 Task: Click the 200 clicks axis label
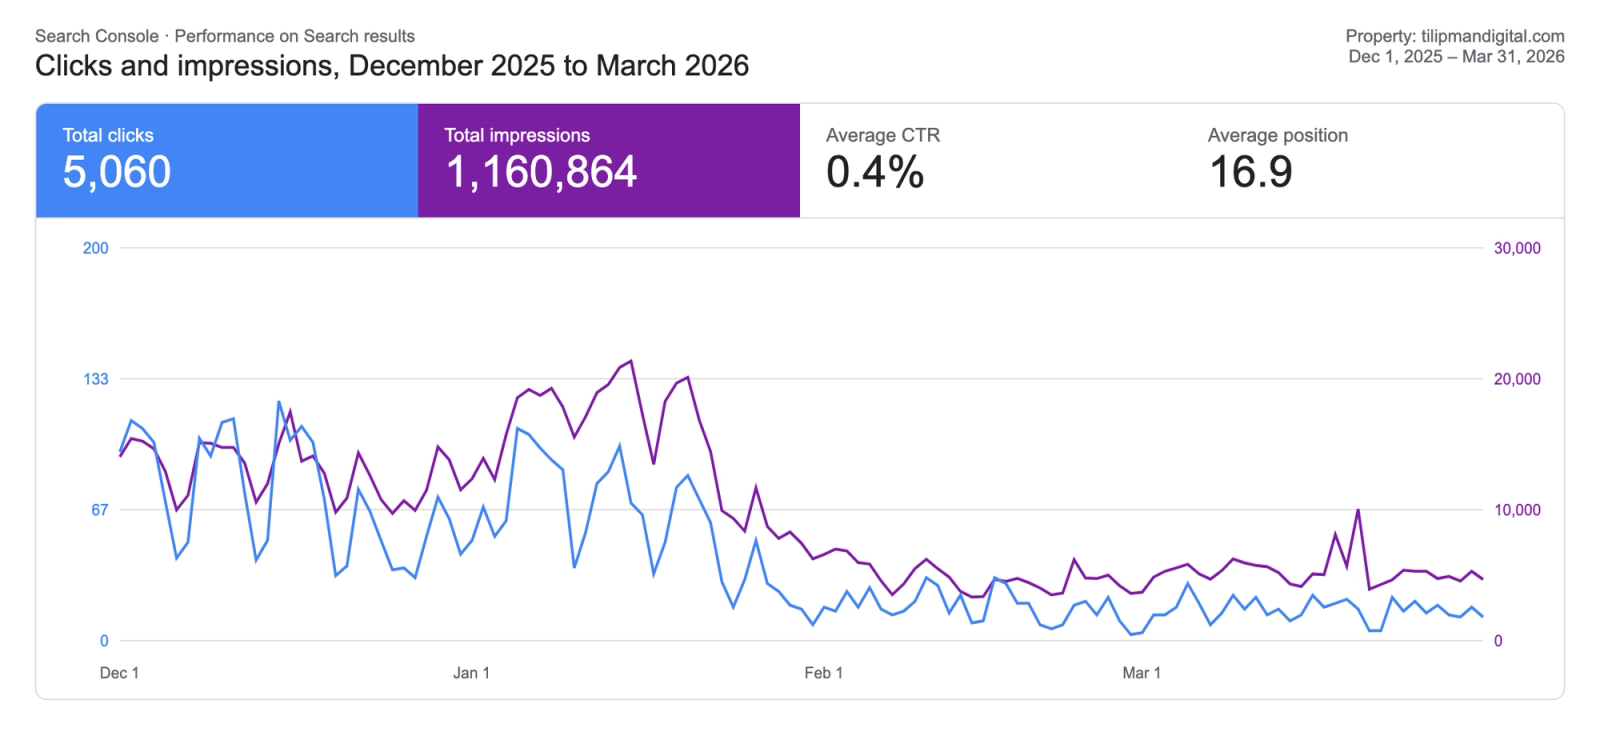96,248
